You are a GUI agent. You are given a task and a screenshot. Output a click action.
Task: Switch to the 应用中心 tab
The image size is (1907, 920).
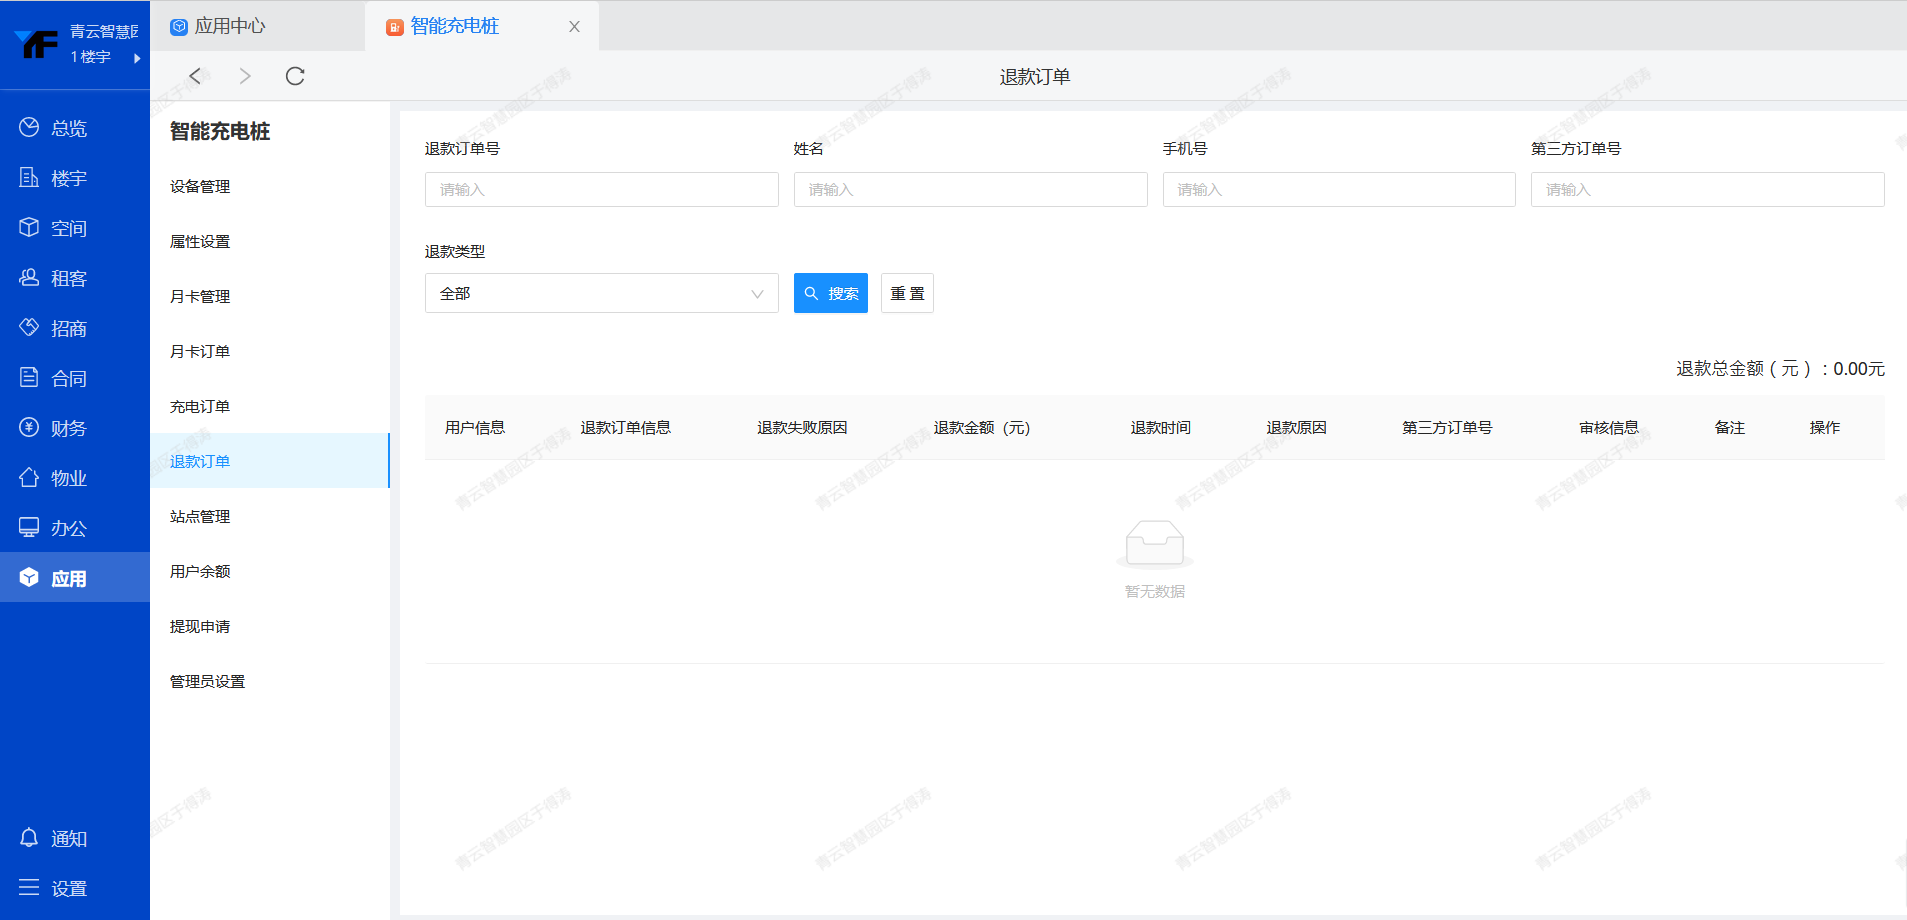coord(229,26)
